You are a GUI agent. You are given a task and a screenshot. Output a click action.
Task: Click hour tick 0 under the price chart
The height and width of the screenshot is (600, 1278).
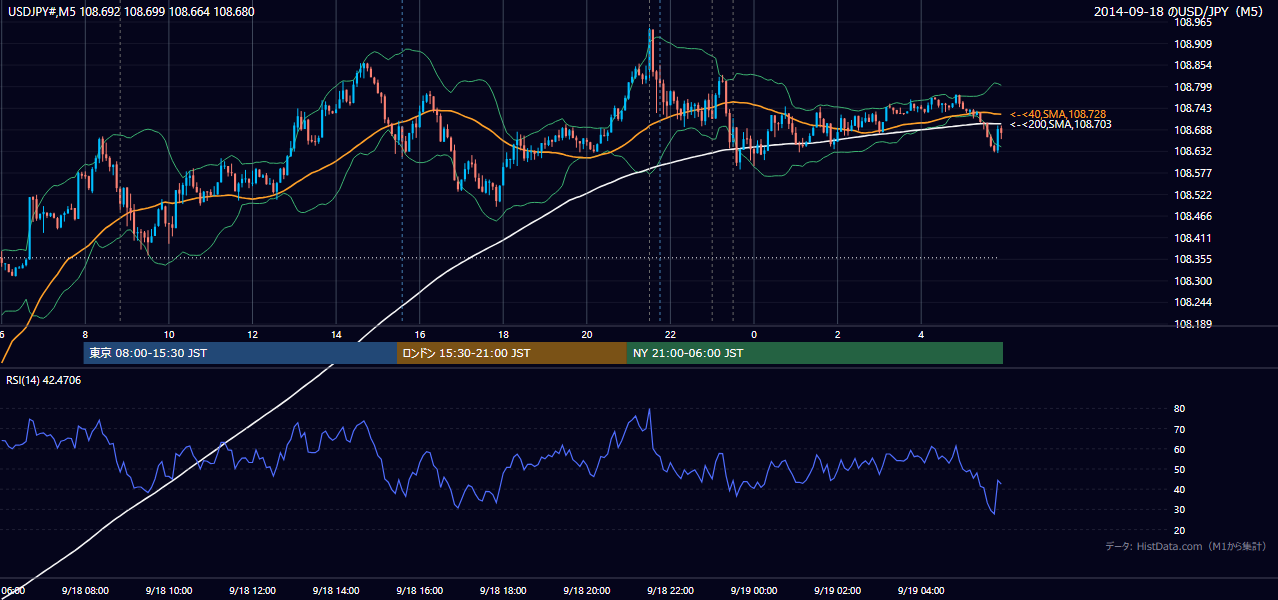coord(755,335)
